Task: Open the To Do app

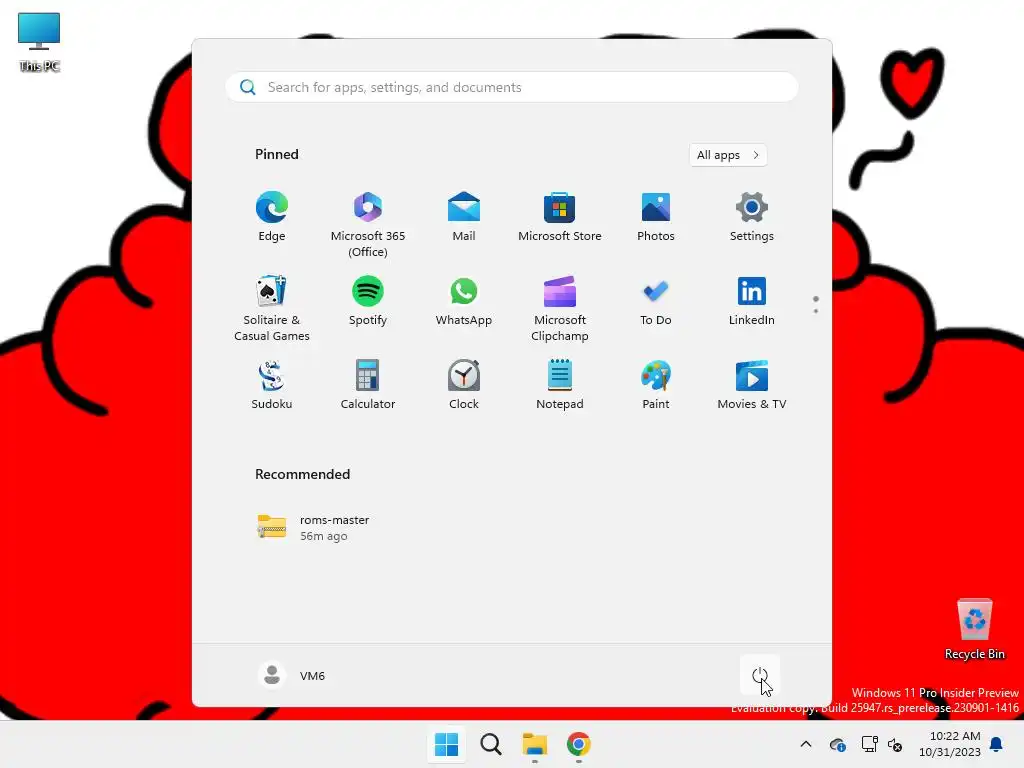Action: click(656, 301)
